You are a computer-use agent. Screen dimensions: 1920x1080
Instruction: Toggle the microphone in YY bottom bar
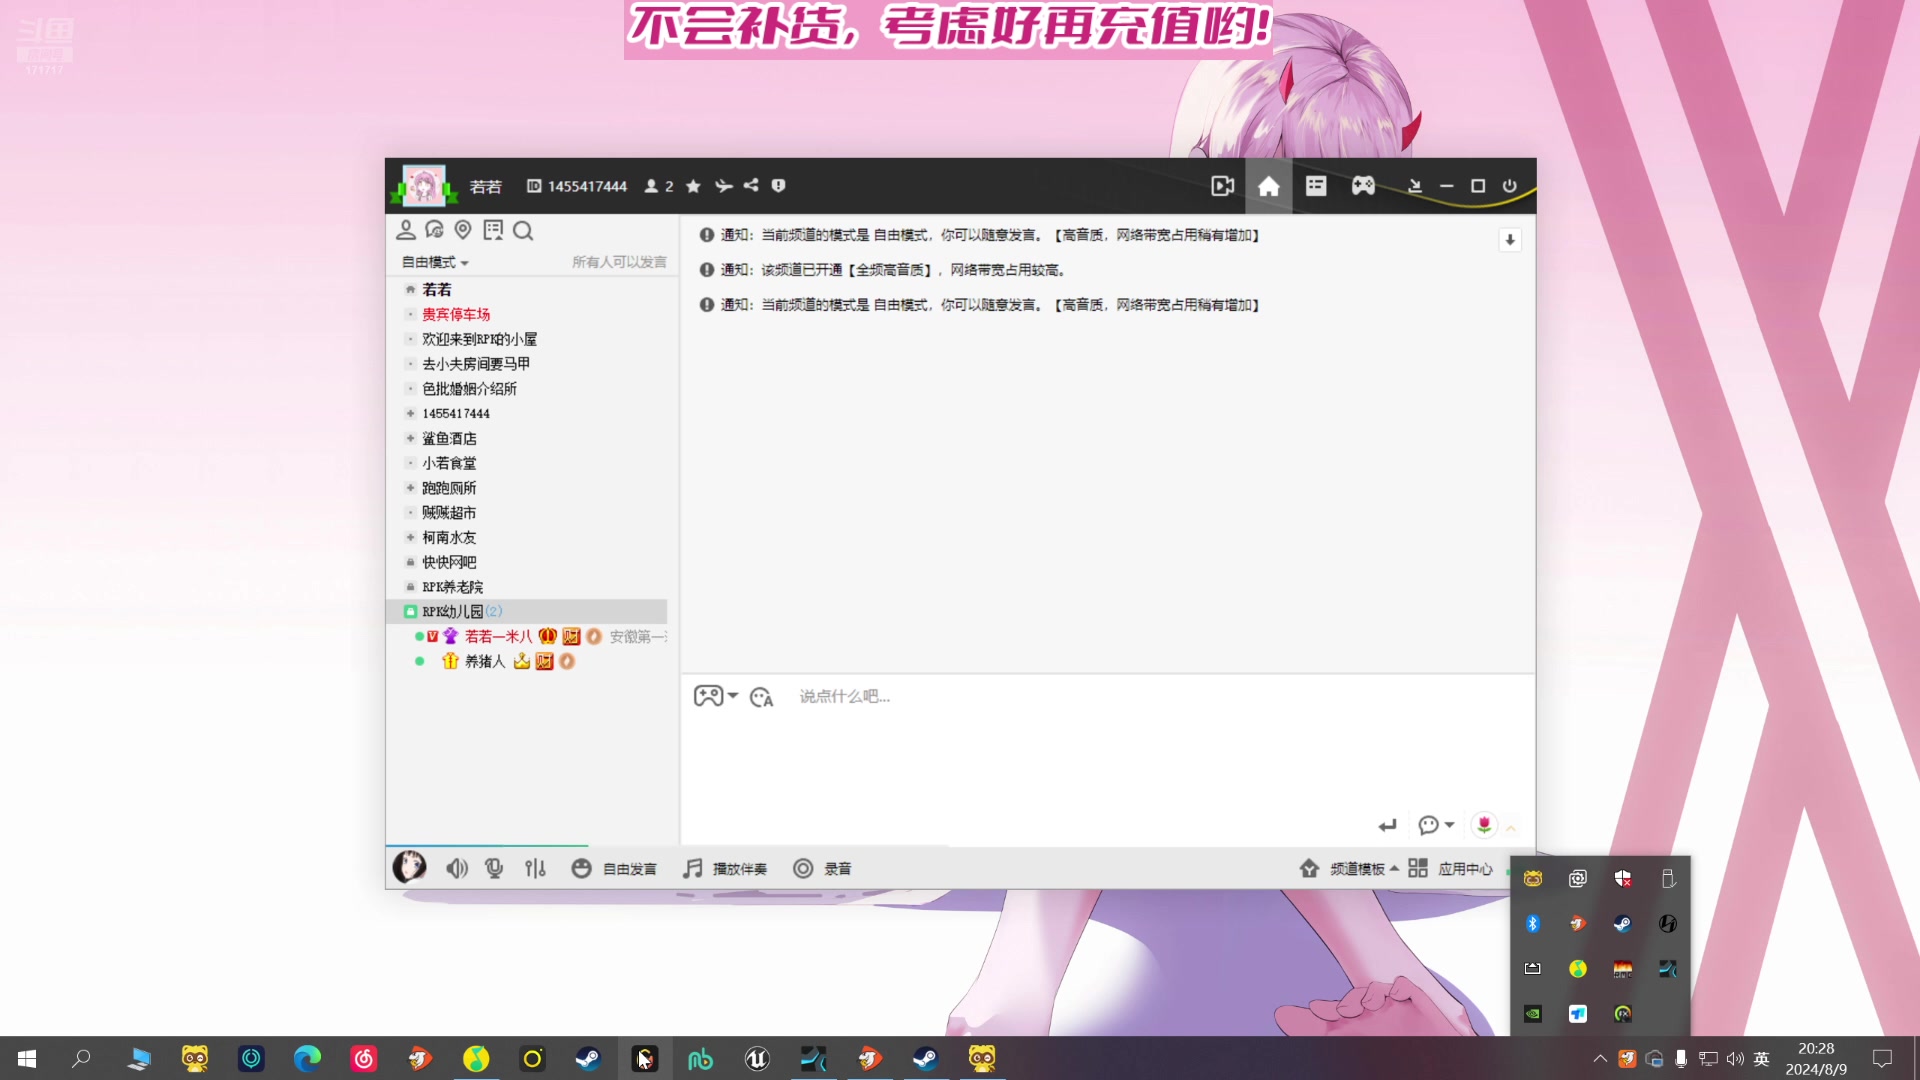pyautogui.click(x=494, y=868)
